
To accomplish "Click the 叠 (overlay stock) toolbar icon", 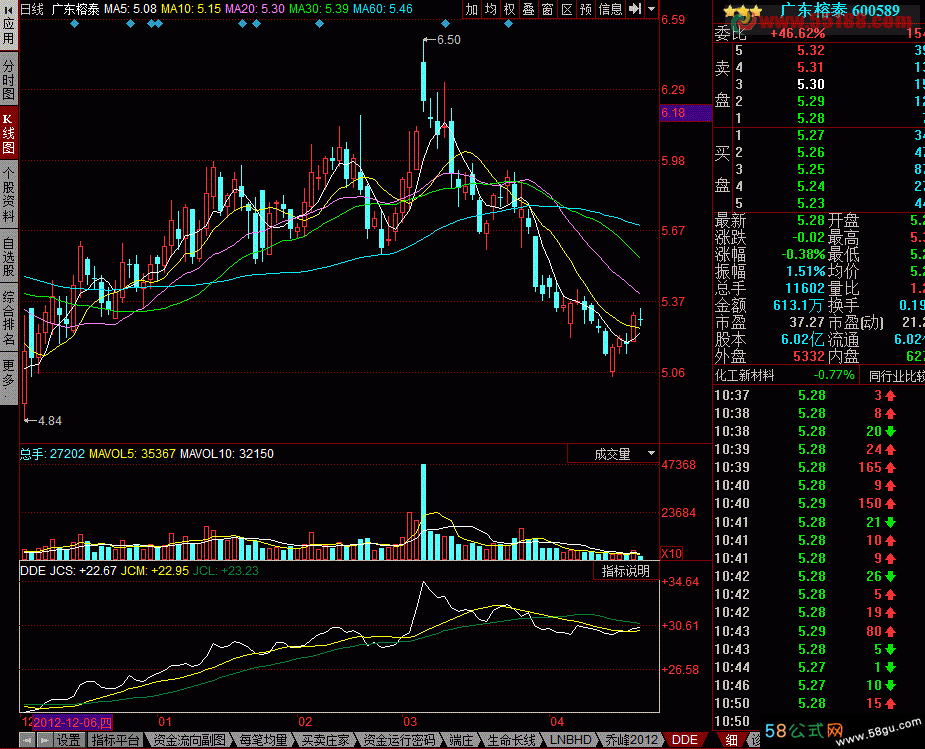I will click(x=528, y=9).
